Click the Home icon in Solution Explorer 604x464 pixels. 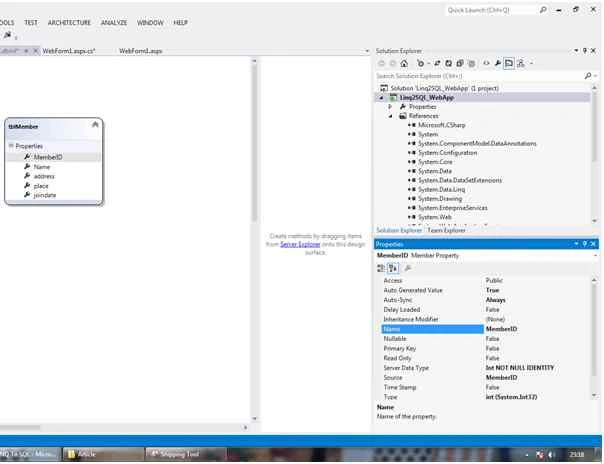point(404,63)
